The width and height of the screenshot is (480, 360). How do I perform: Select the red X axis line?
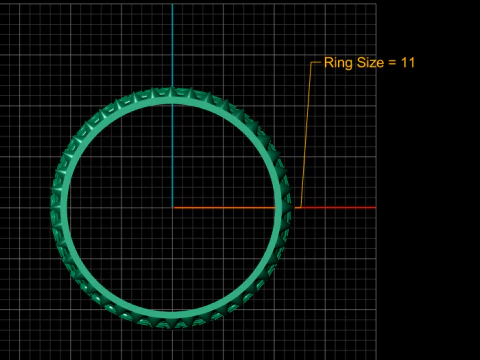[x=338, y=208]
